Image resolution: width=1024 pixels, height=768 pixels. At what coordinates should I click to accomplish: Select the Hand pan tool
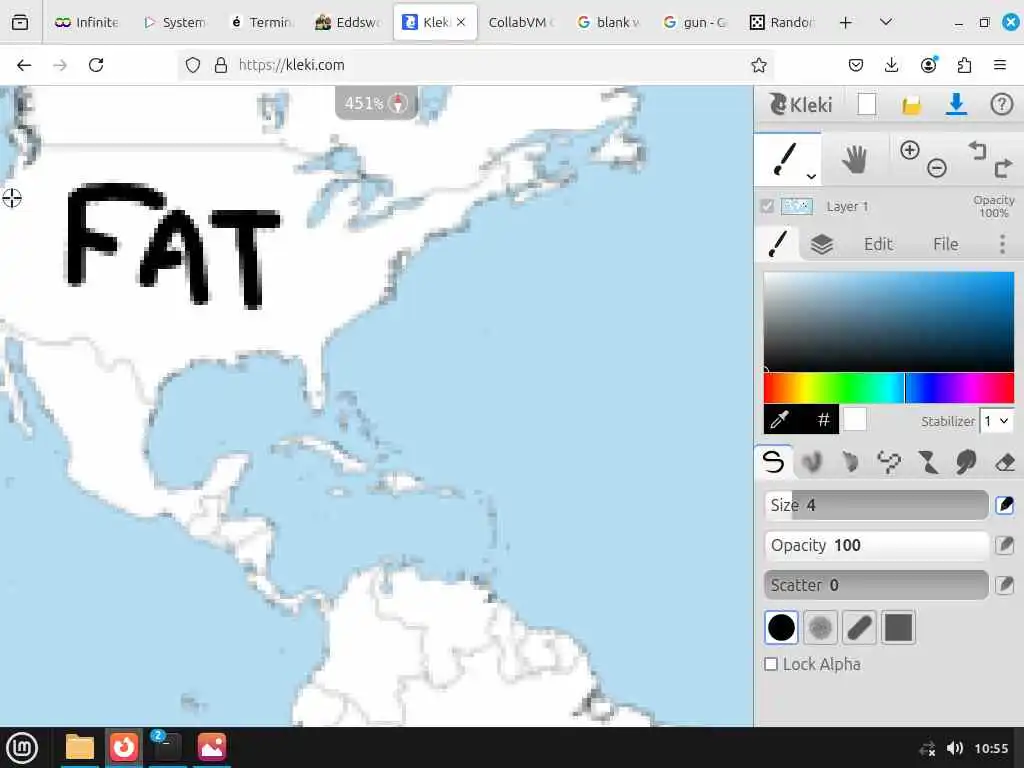[854, 159]
